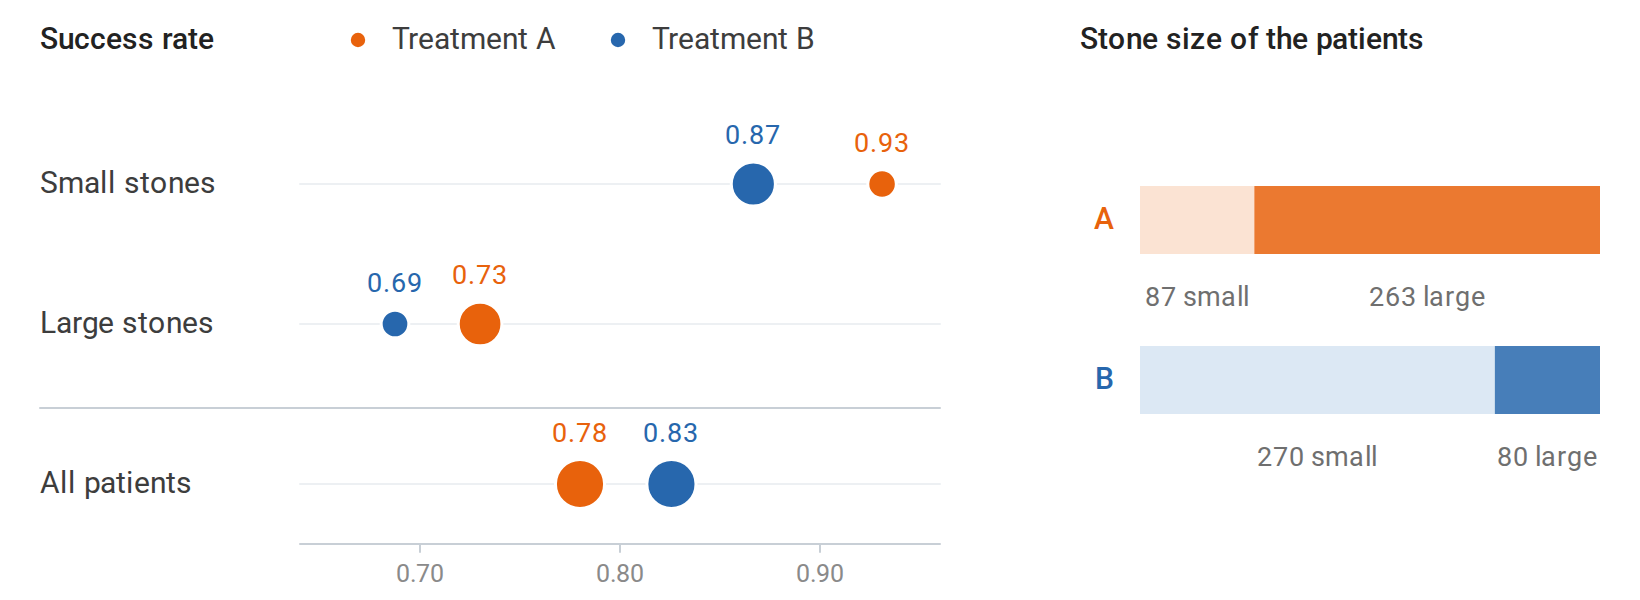Click the orange 0.73 large stones dot
Viewport: 1640px width, 600px height.
[480, 324]
